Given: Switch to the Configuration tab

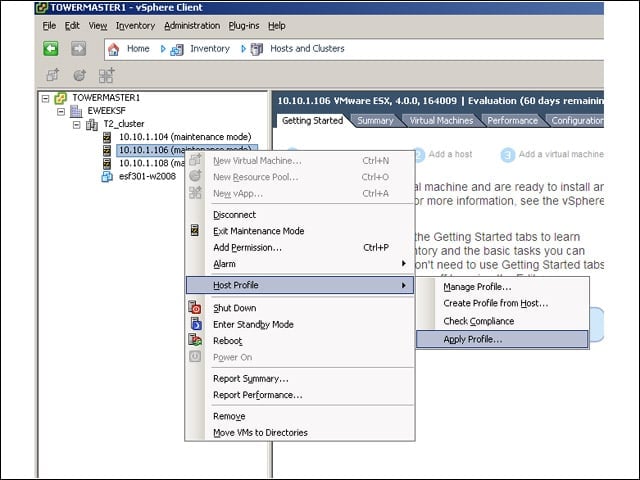Looking at the screenshot, I should point(576,121).
